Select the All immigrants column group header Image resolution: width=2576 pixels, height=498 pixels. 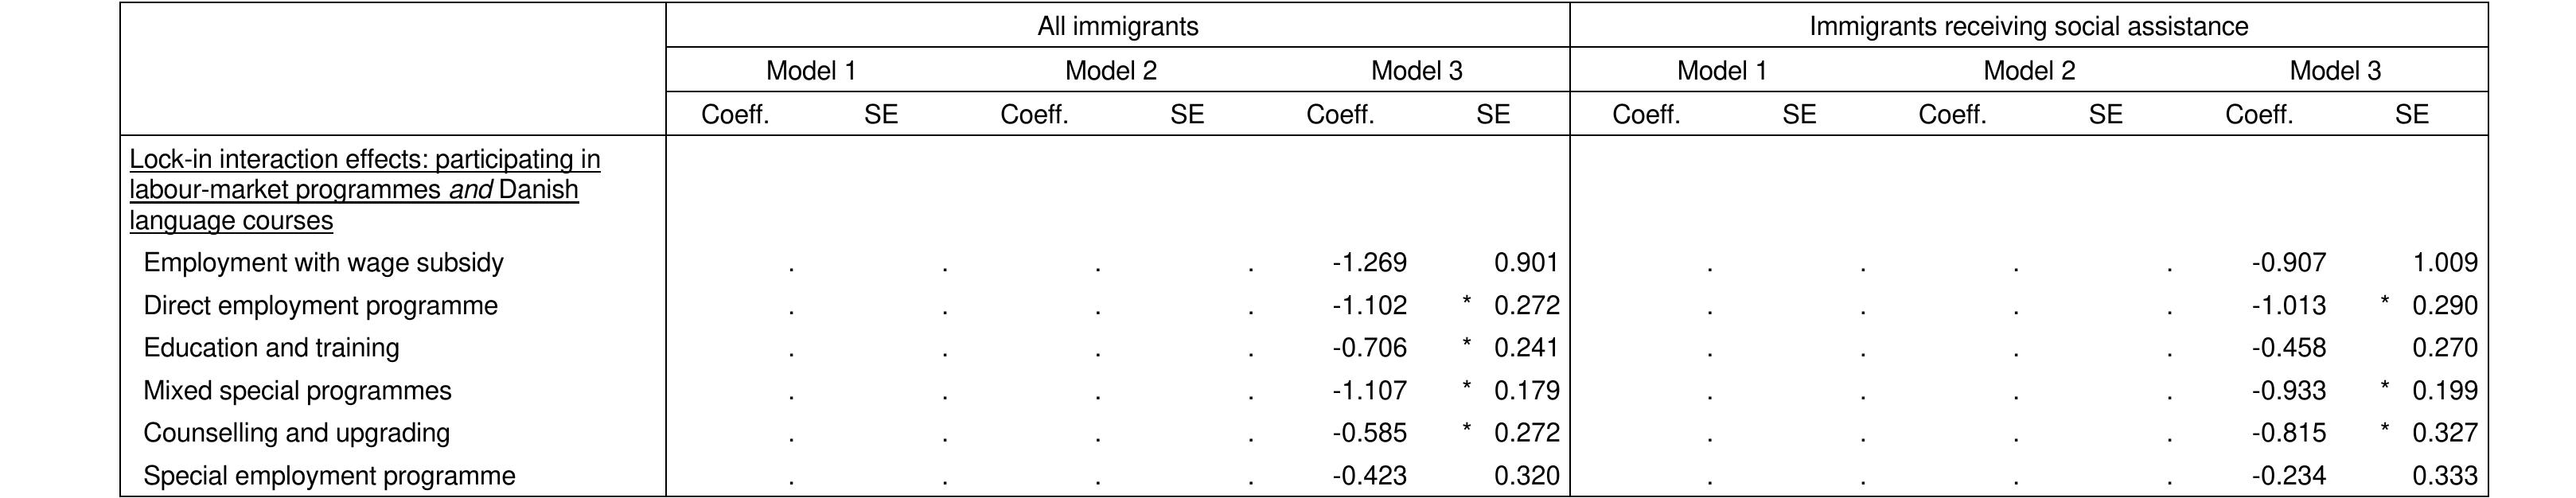pyautogui.click(x=1117, y=26)
